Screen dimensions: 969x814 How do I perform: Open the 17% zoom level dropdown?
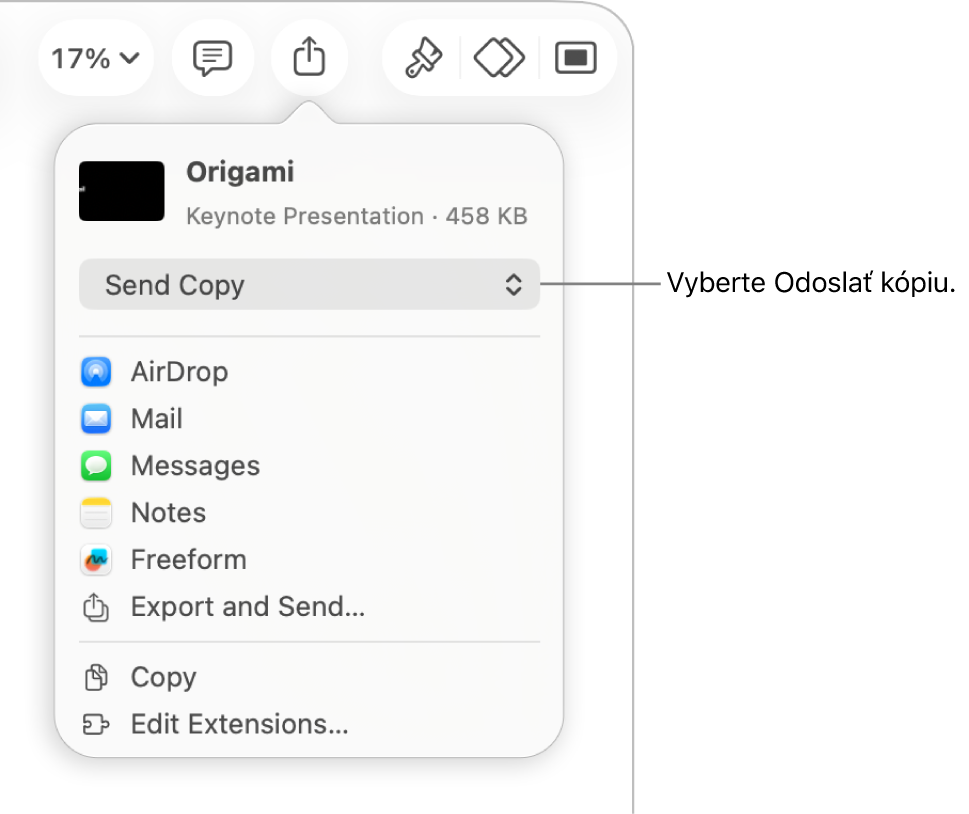(95, 58)
